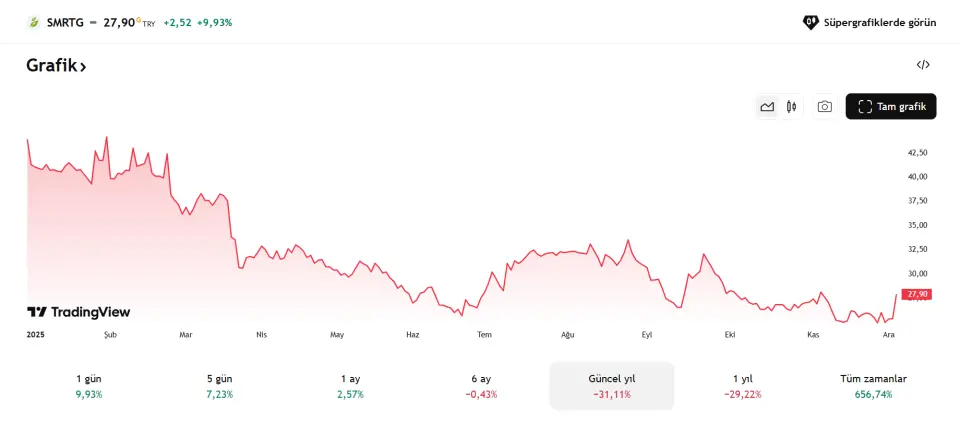This screenshot has height=426, width=960.
Task: Switch to the 1 yıl range
Action: pos(742,386)
